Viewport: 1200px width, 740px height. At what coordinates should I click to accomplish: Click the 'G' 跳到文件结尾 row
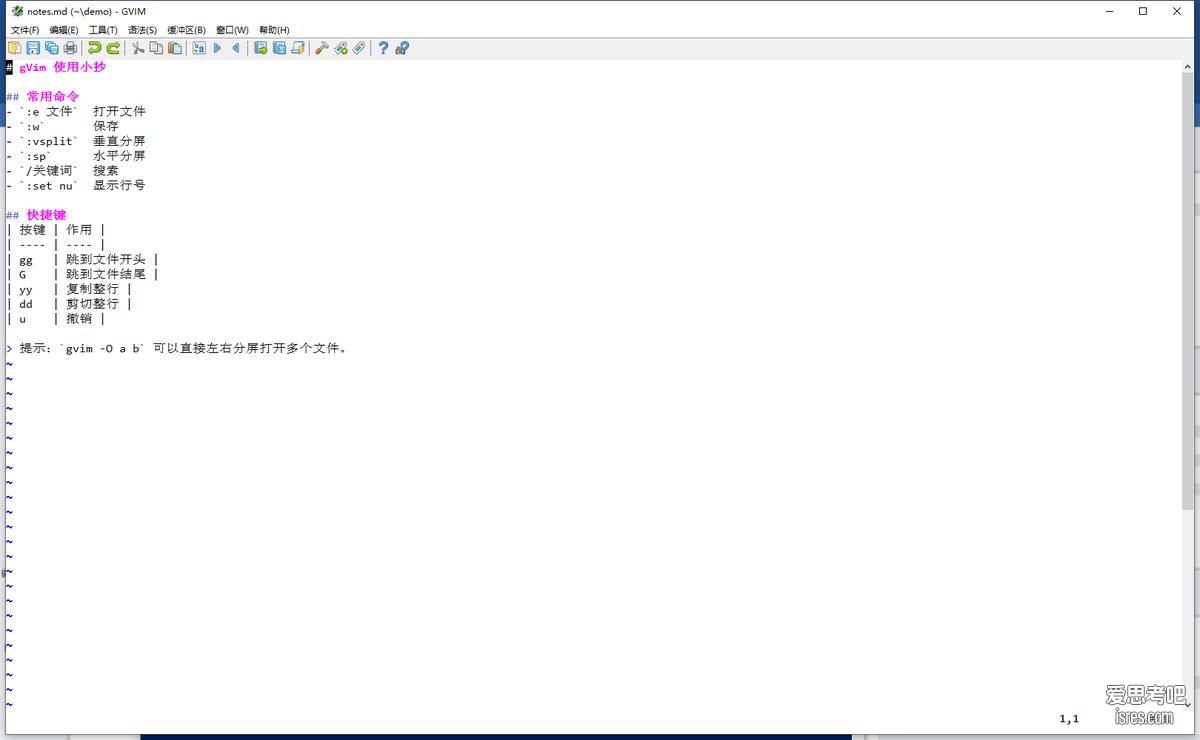click(x=83, y=274)
